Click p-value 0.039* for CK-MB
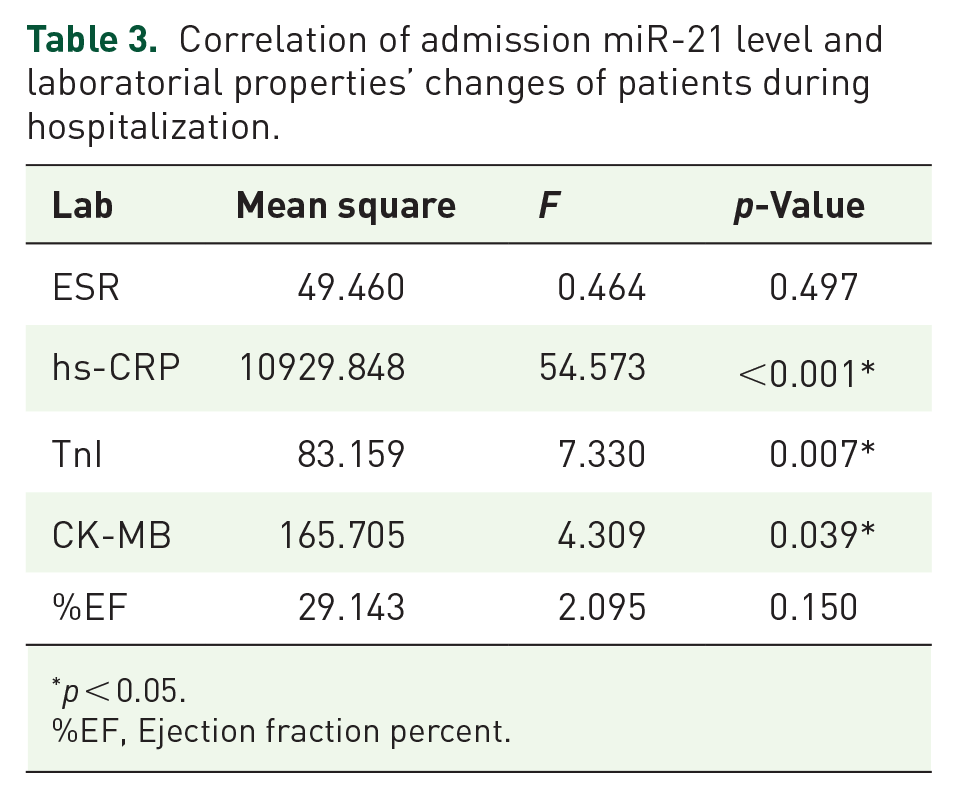Image resolution: width=957 pixels, height=798 pixels. tap(822, 535)
